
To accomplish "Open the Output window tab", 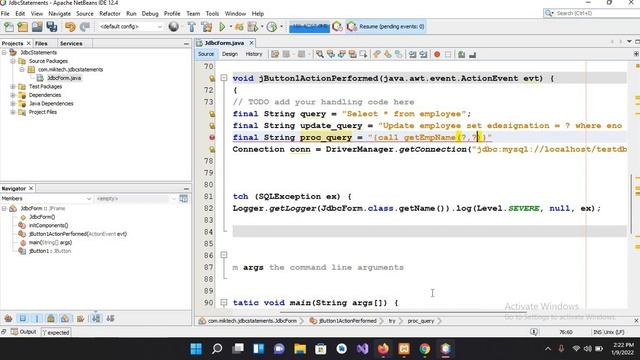I will (x=23, y=332).
